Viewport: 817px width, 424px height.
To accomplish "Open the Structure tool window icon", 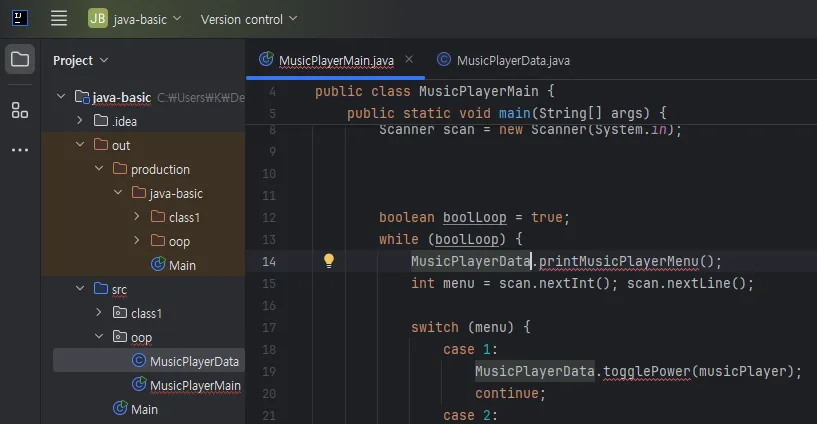I will pos(20,110).
